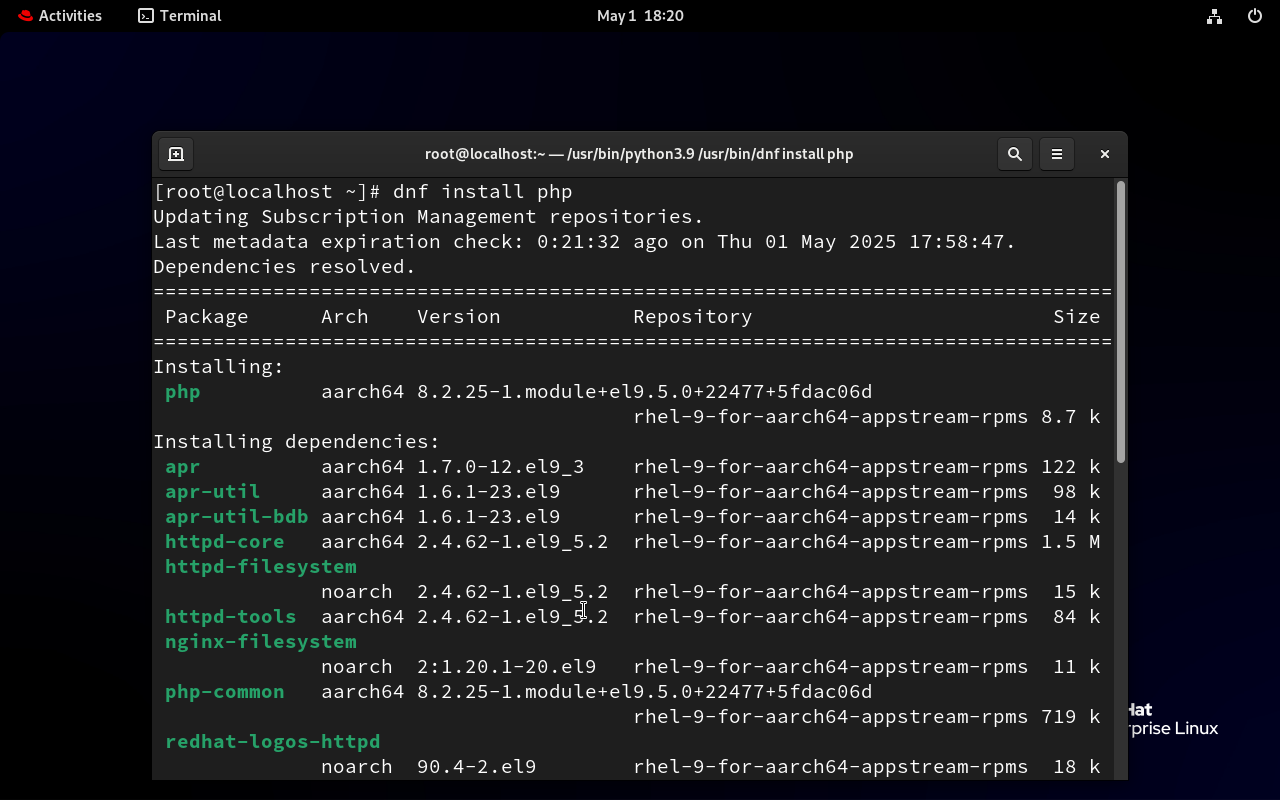Viewport: 1280px width, 800px height.
Task: Click the 'httpd-filesystem' package name
Action: [261, 567]
